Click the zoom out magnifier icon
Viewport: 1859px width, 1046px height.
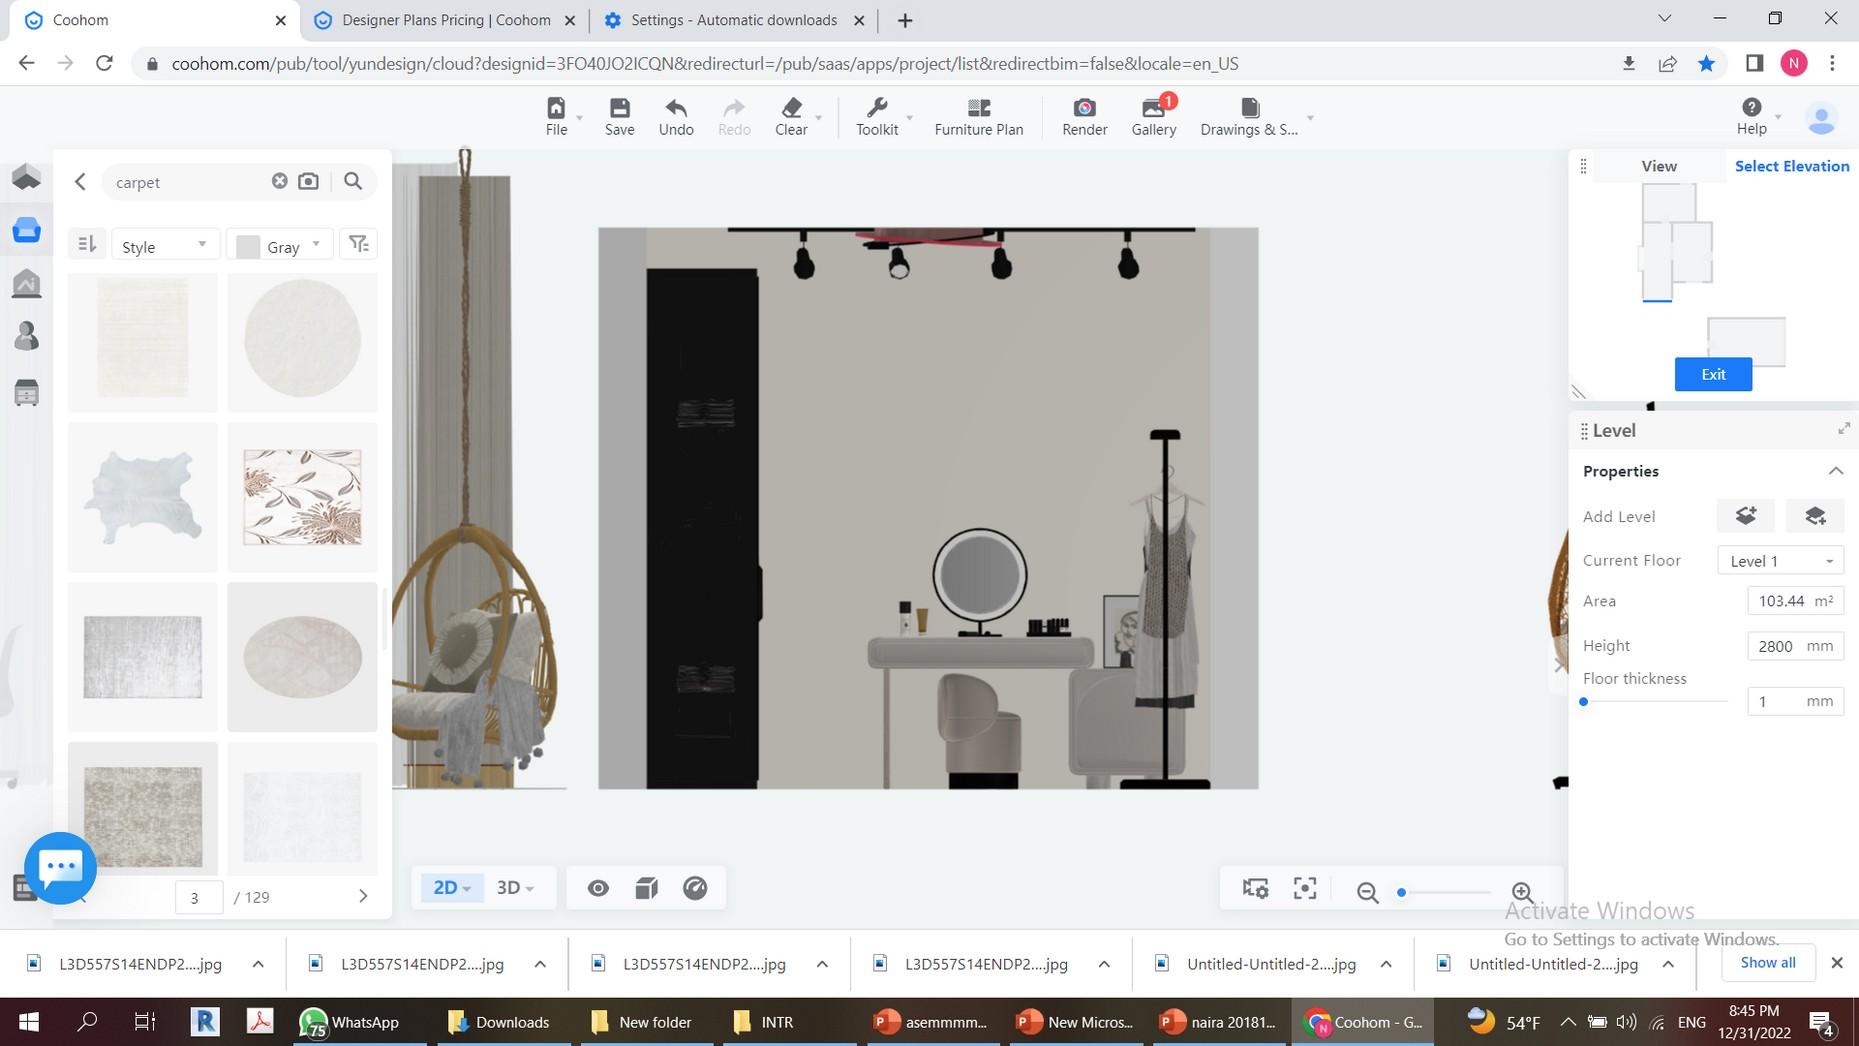pyautogui.click(x=1367, y=892)
